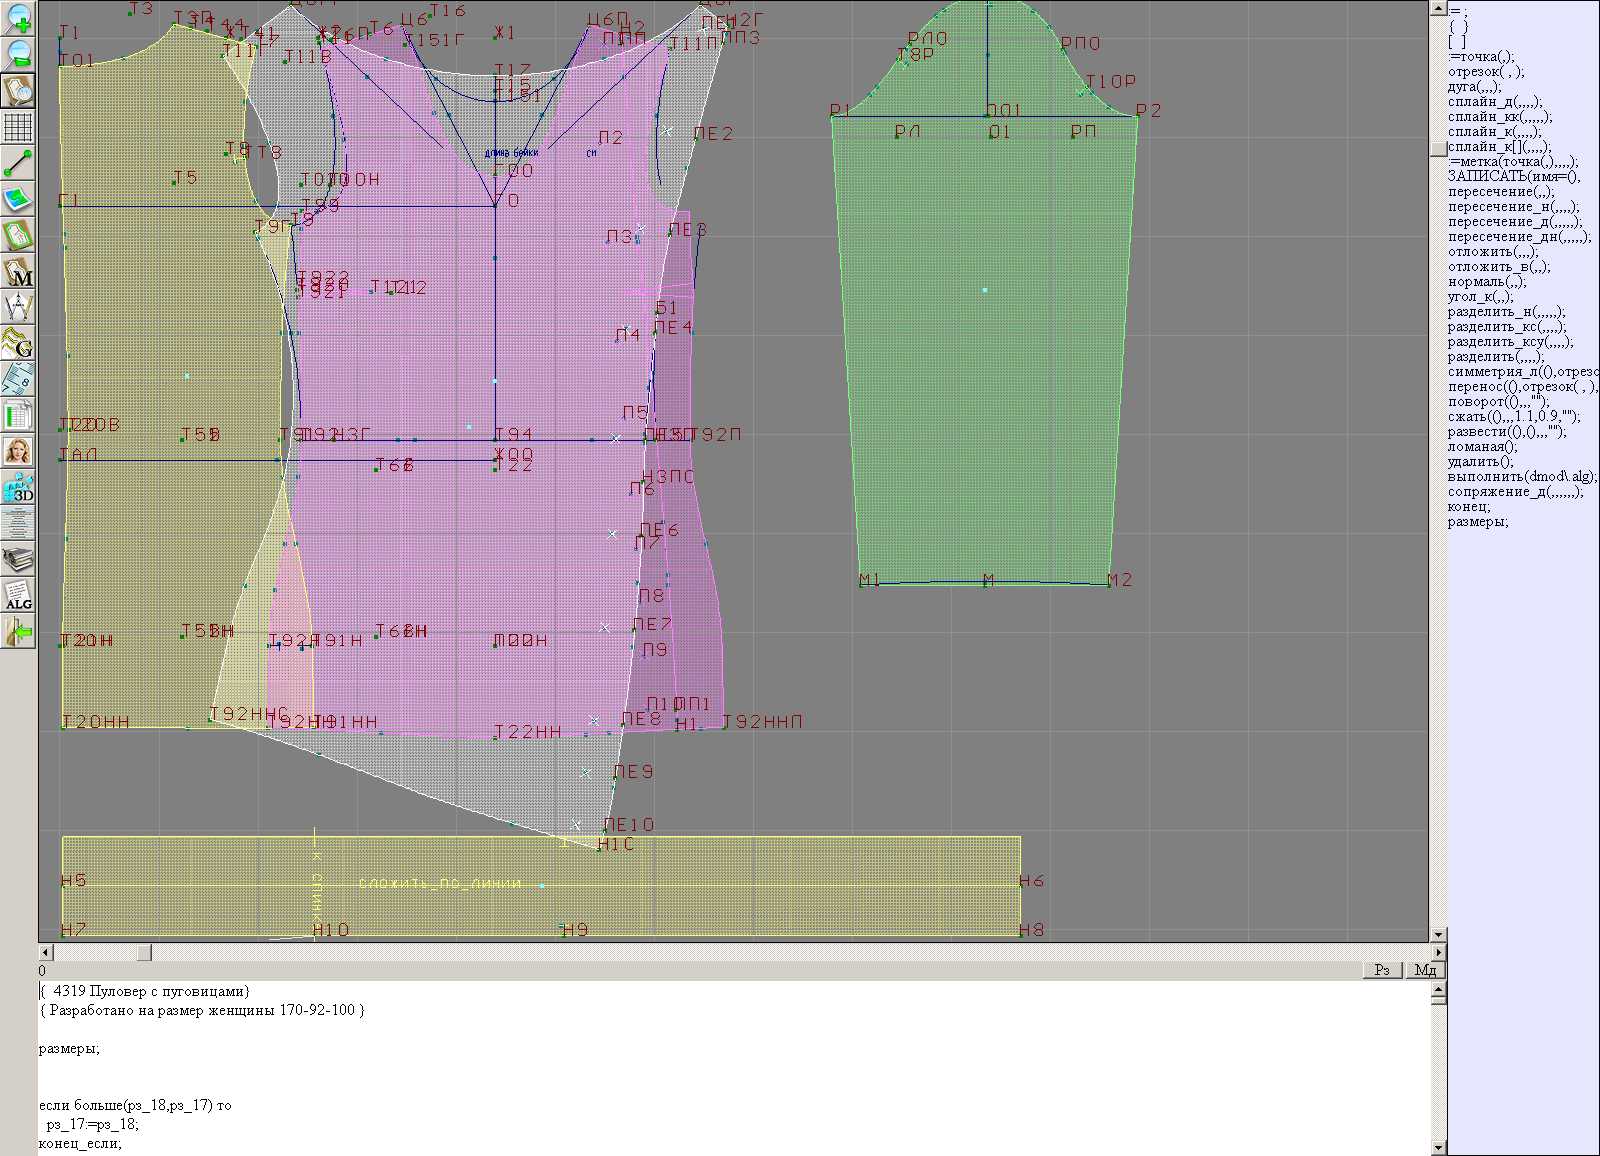Click the canvas horizontal scrollbar right arrow

coord(1438,952)
